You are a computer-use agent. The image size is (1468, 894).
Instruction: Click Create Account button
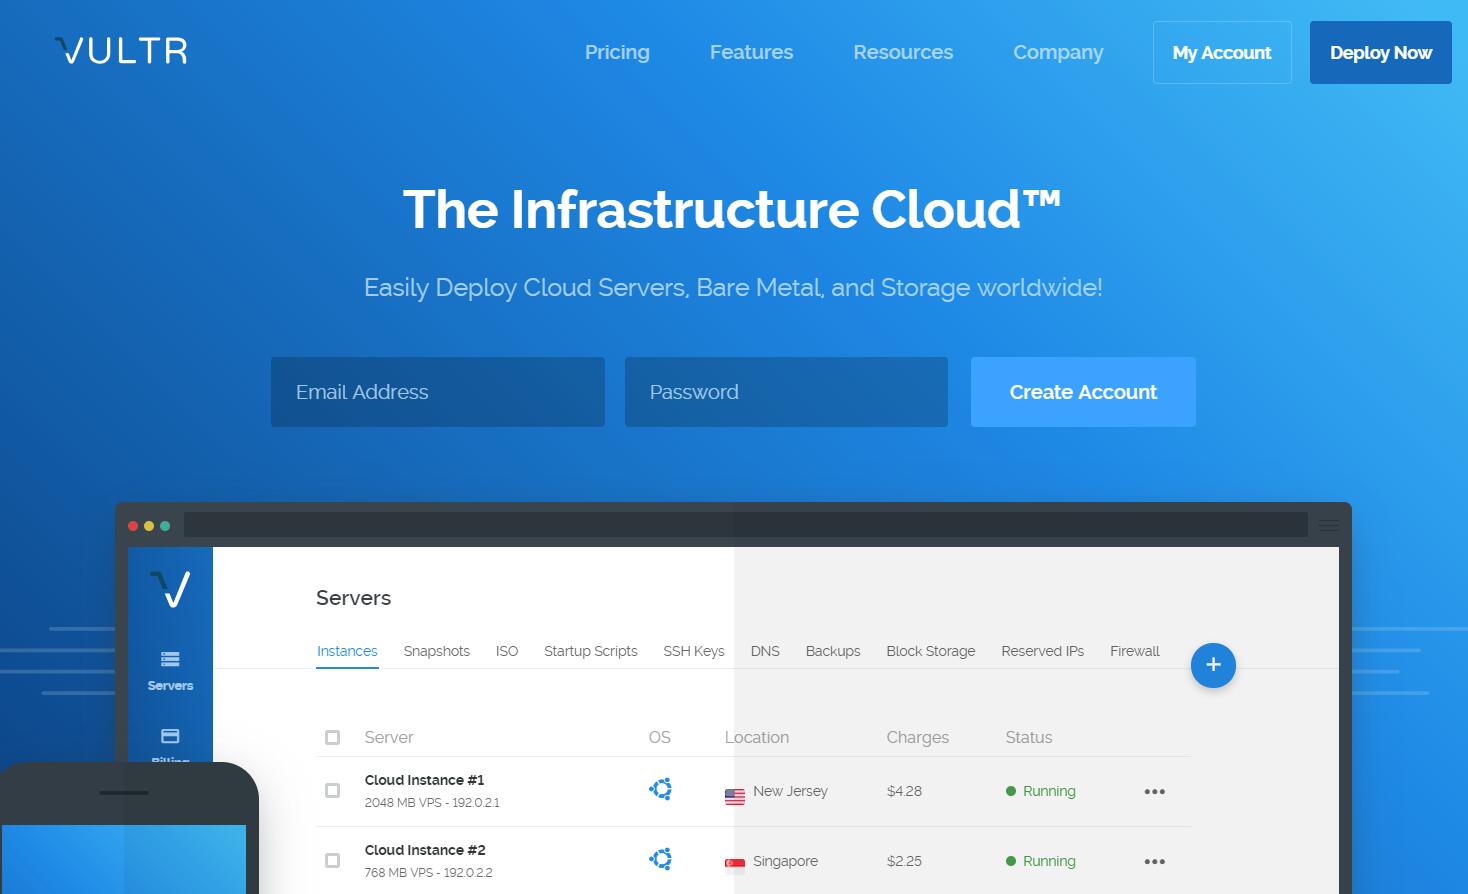coord(1083,392)
